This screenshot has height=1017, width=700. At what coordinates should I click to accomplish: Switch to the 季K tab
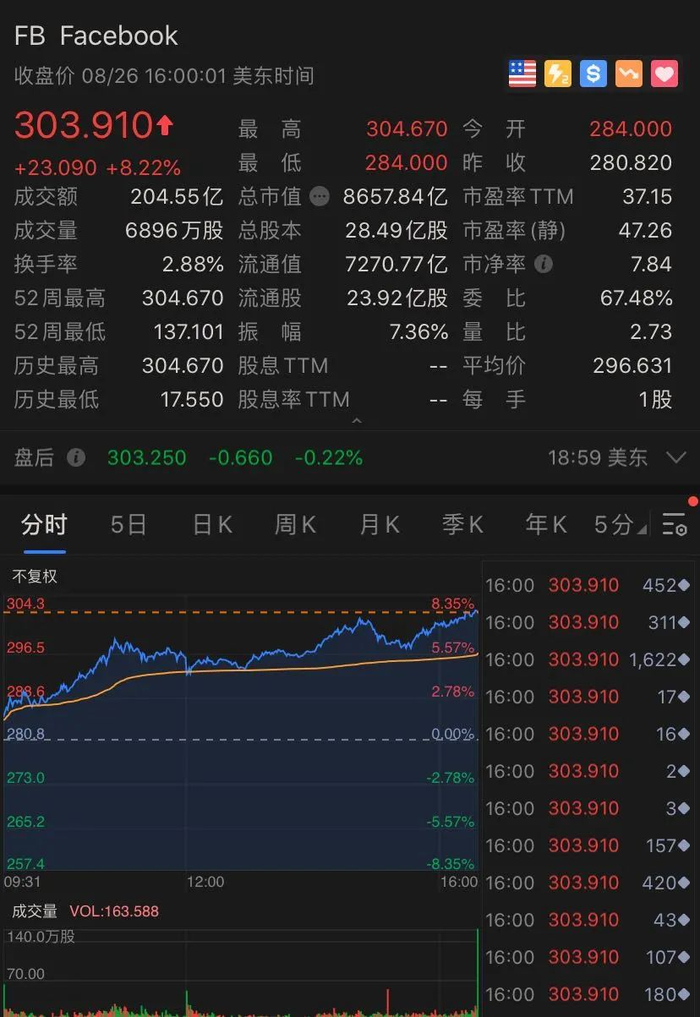(x=463, y=524)
